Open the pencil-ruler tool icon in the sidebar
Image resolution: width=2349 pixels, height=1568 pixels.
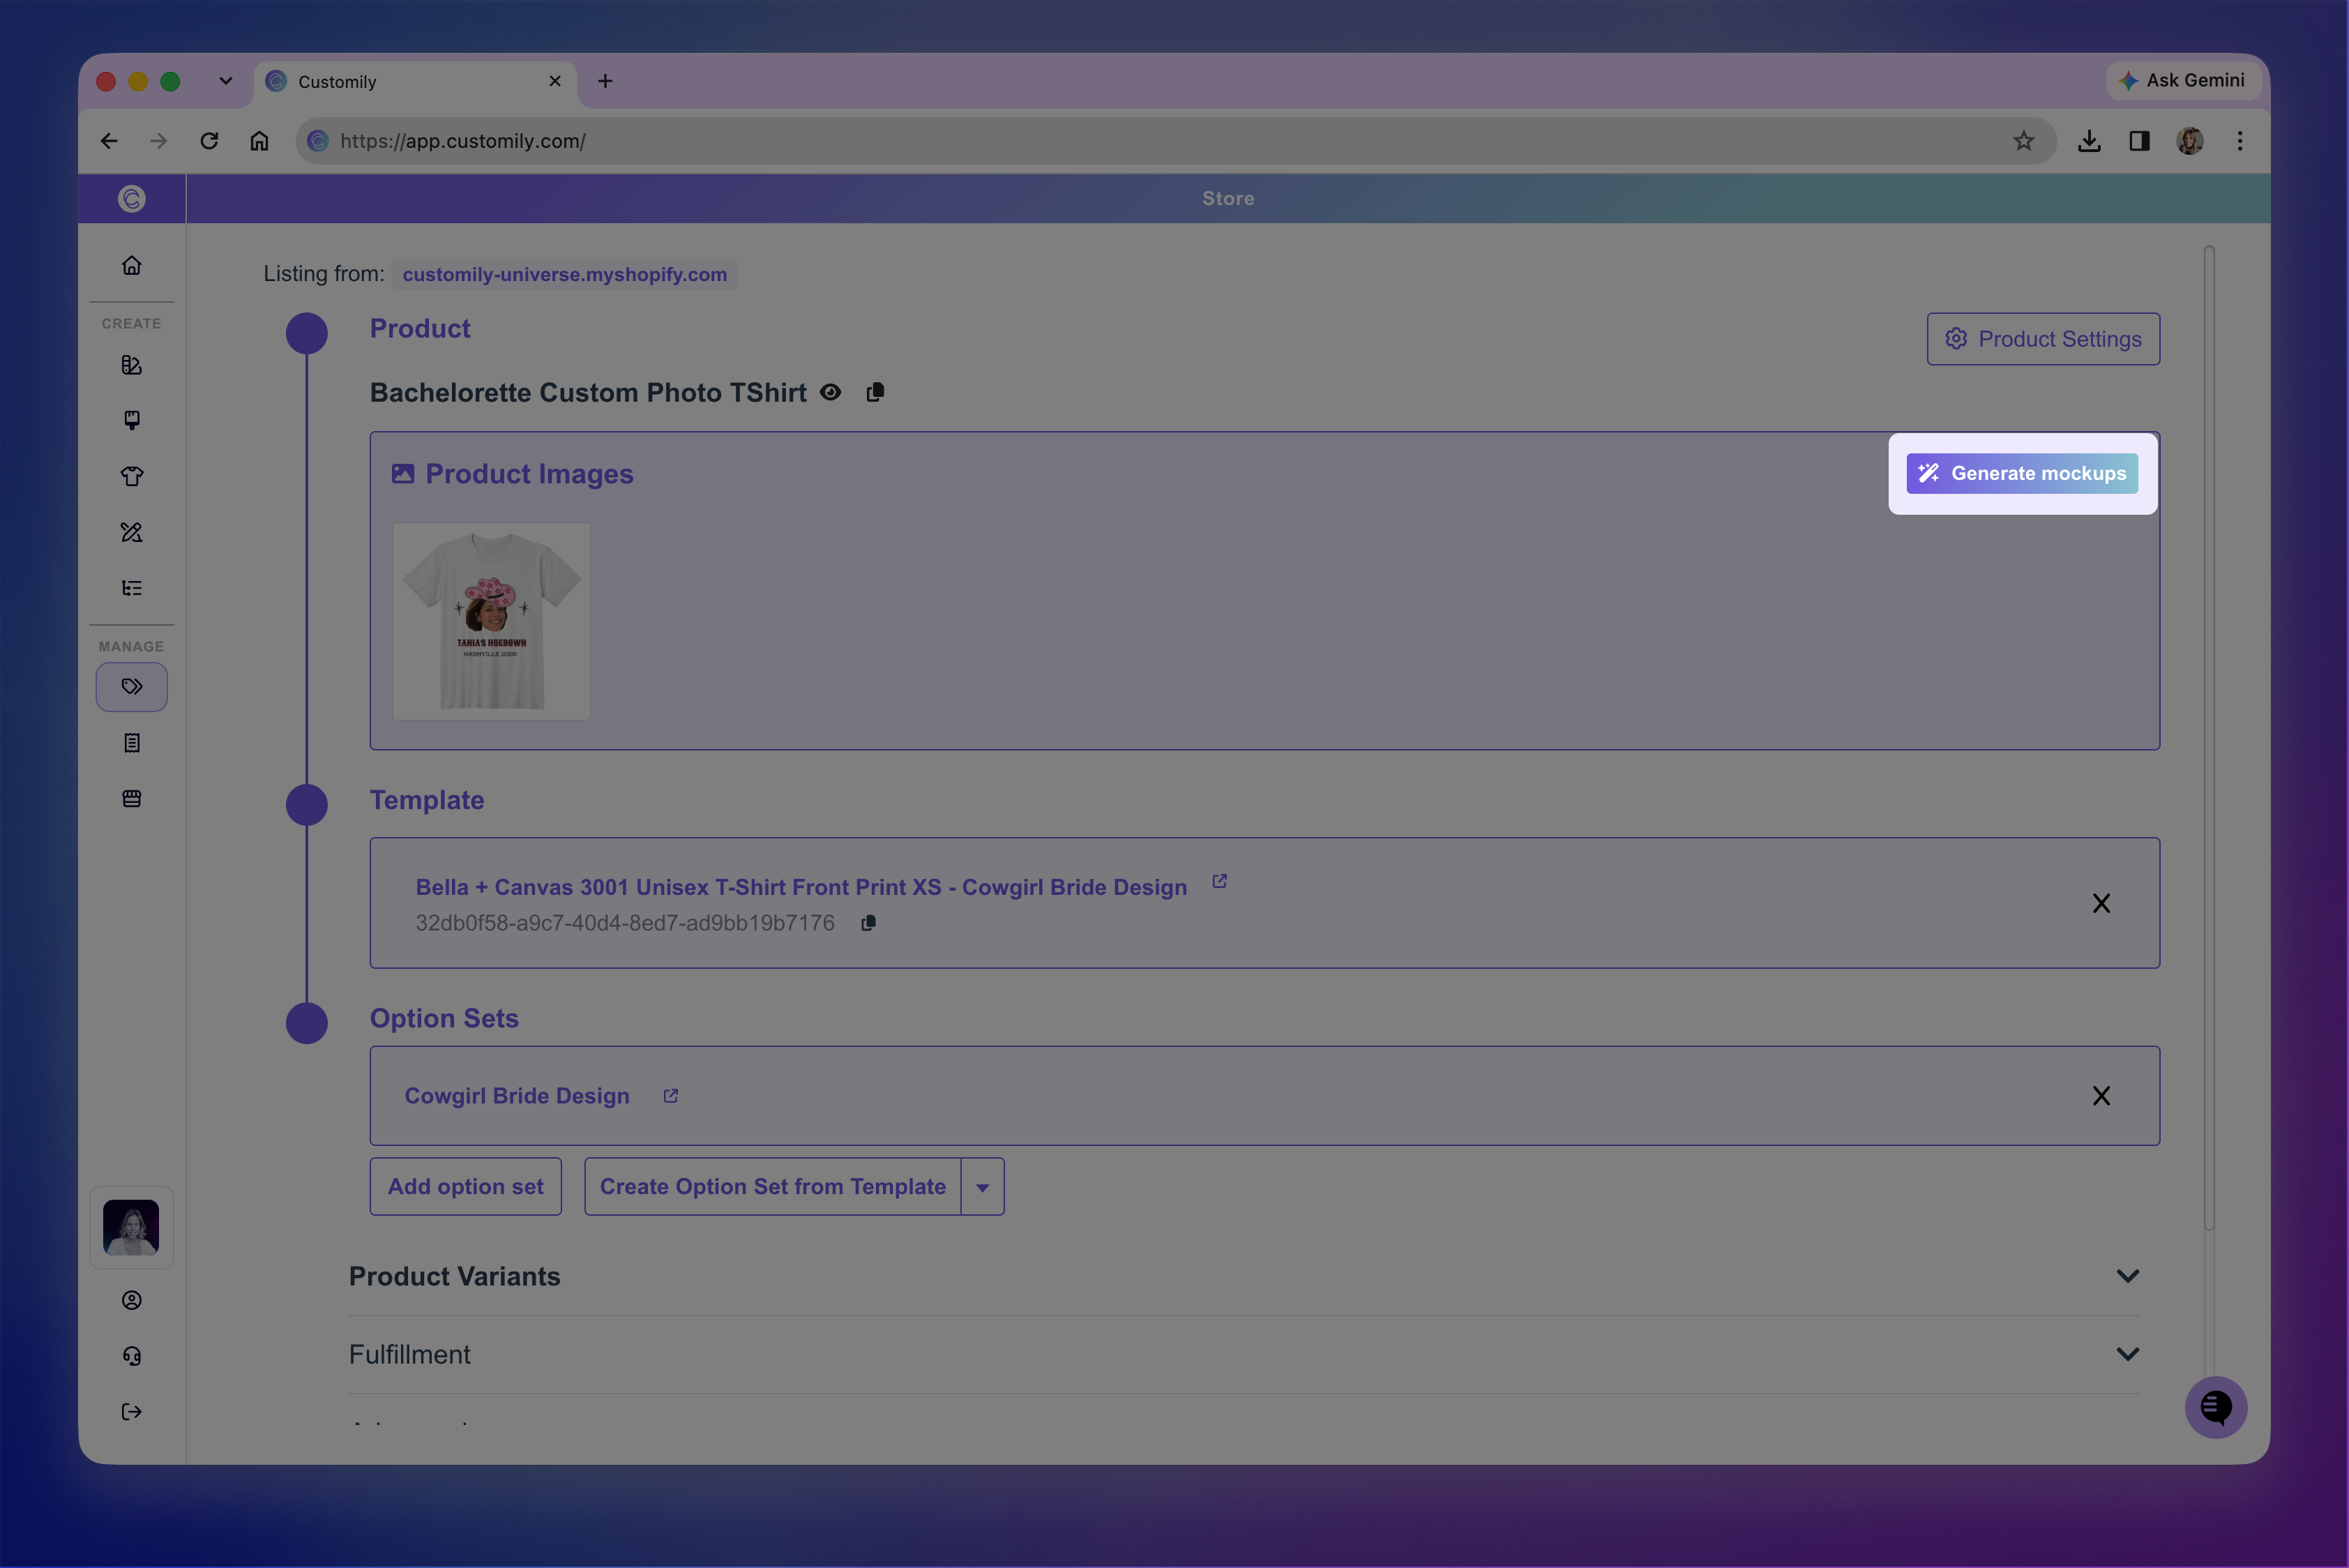[x=132, y=532]
